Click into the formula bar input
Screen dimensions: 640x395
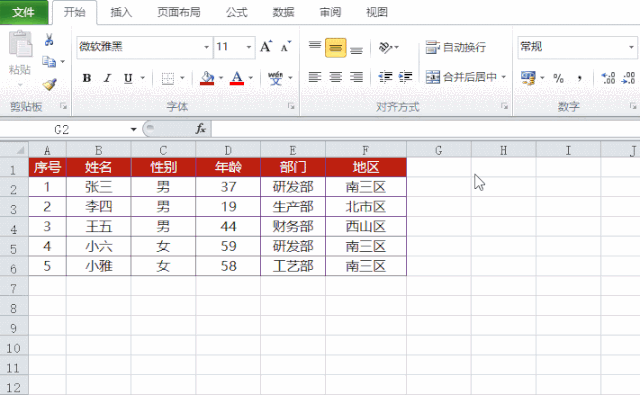coord(425,129)
